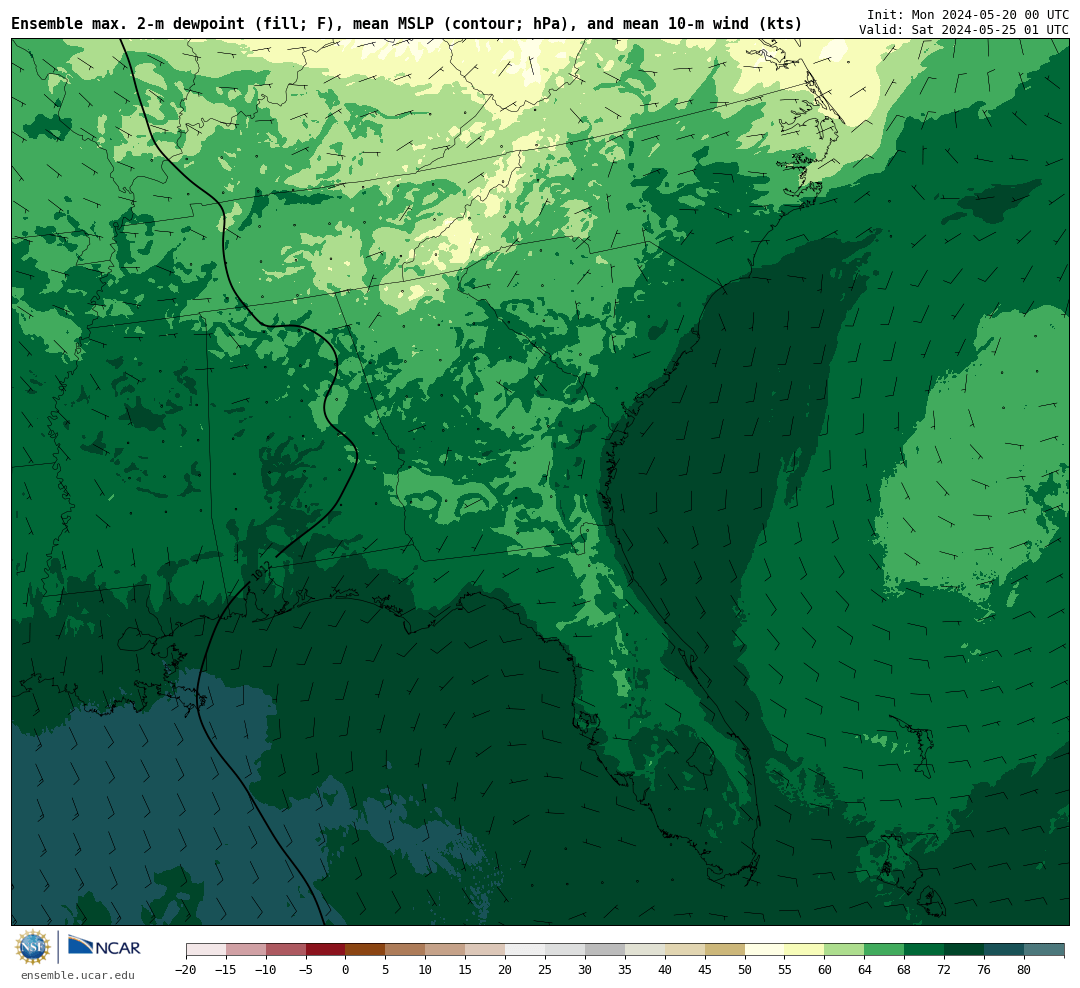Click the '35' colorbar tick label
1080x988 pixels.
coord(625,970)
